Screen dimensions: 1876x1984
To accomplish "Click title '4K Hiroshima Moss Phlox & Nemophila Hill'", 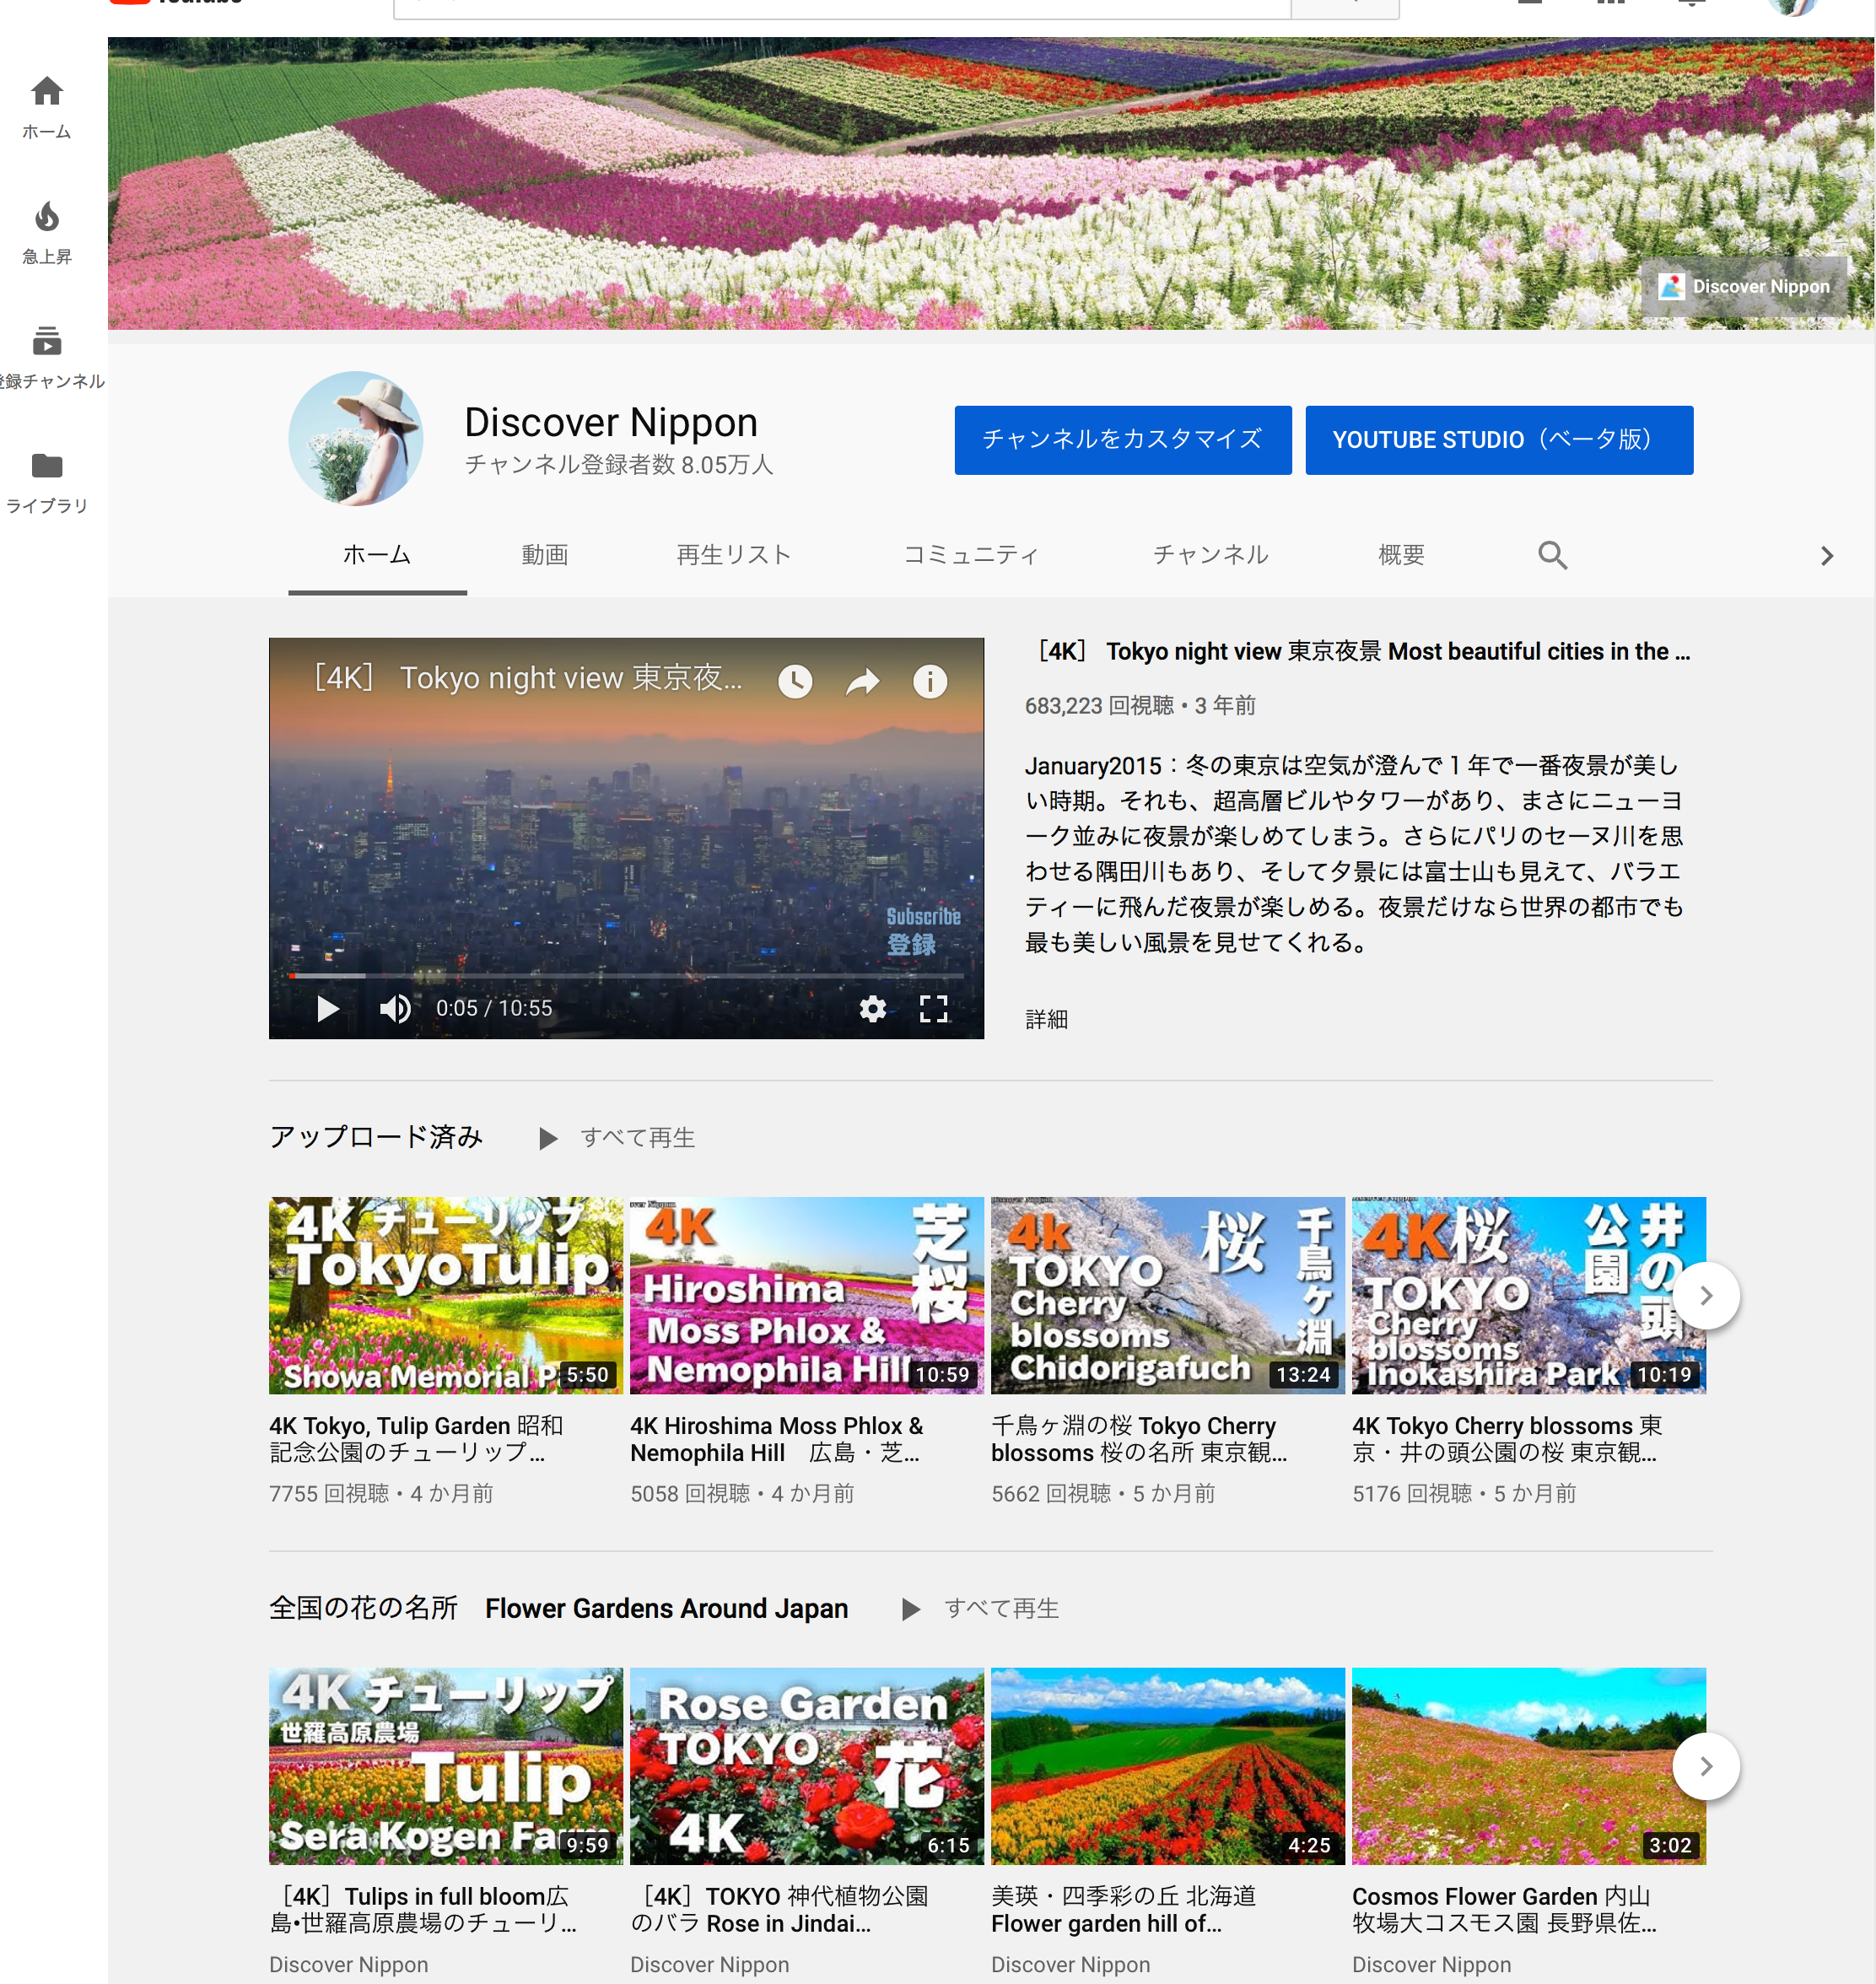I will 777,1439.
